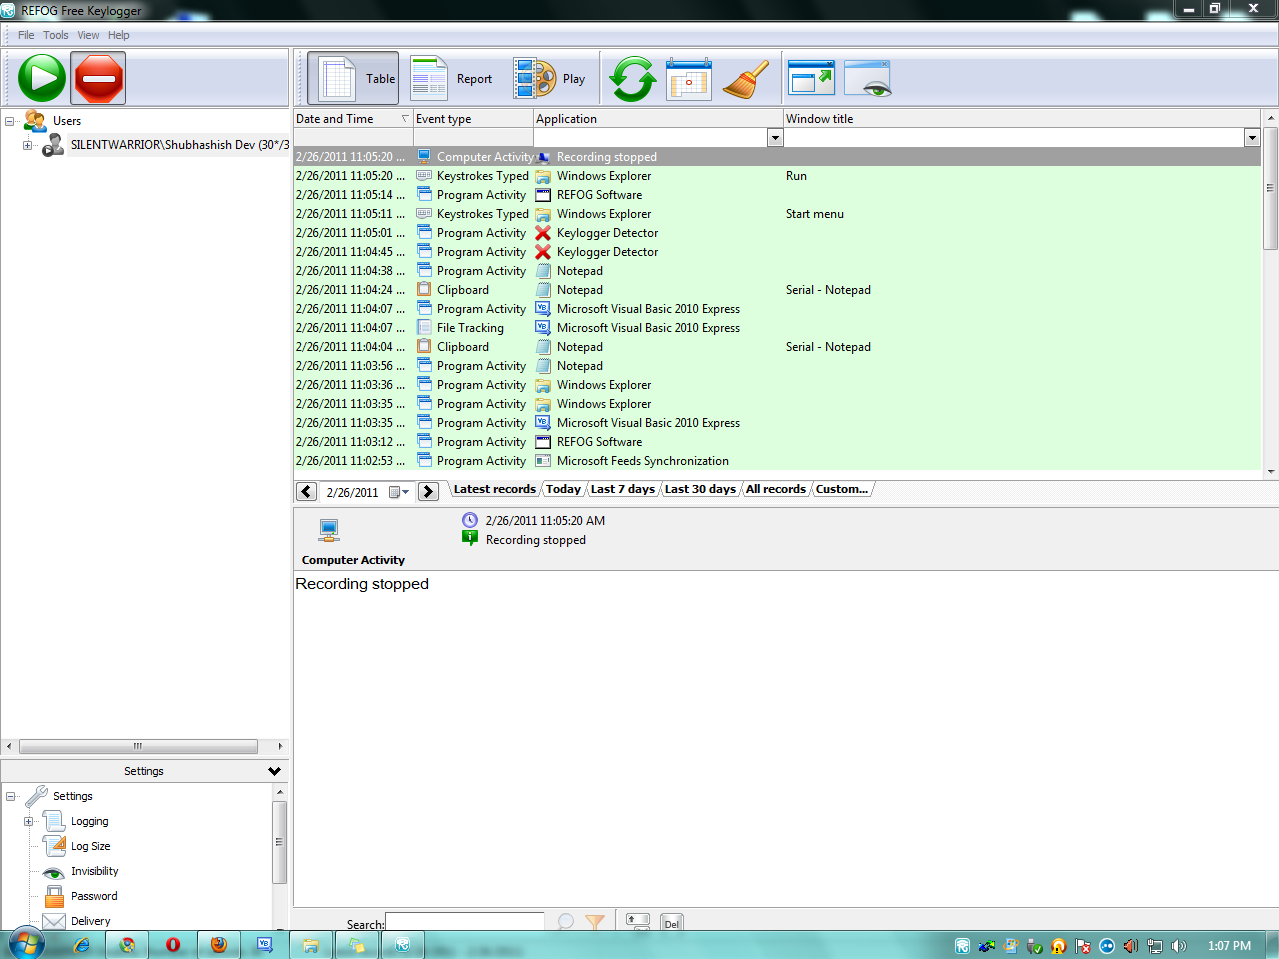Select the Keystrokes Typed row with Start menu title
This screenshot has height=959, width=1279.
[778, 214]
